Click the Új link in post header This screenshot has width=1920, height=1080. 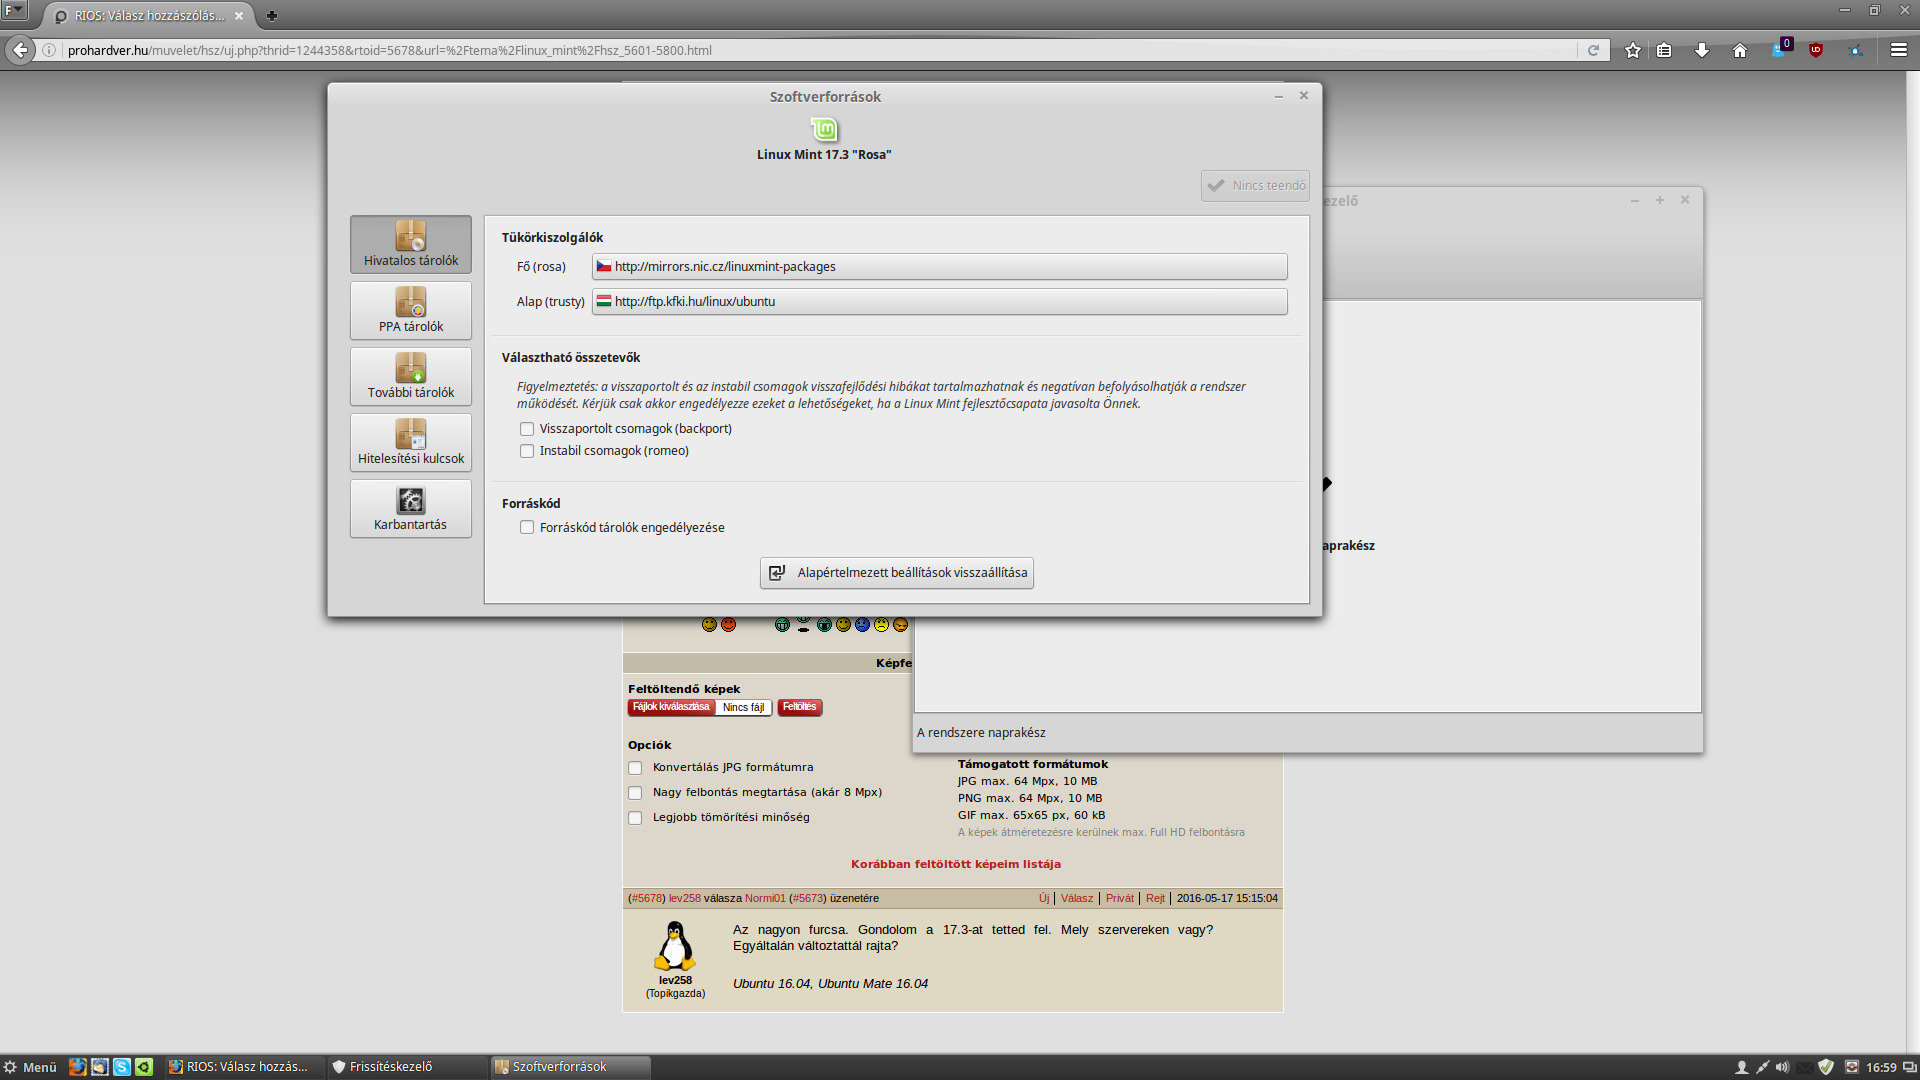(1044, 898)
